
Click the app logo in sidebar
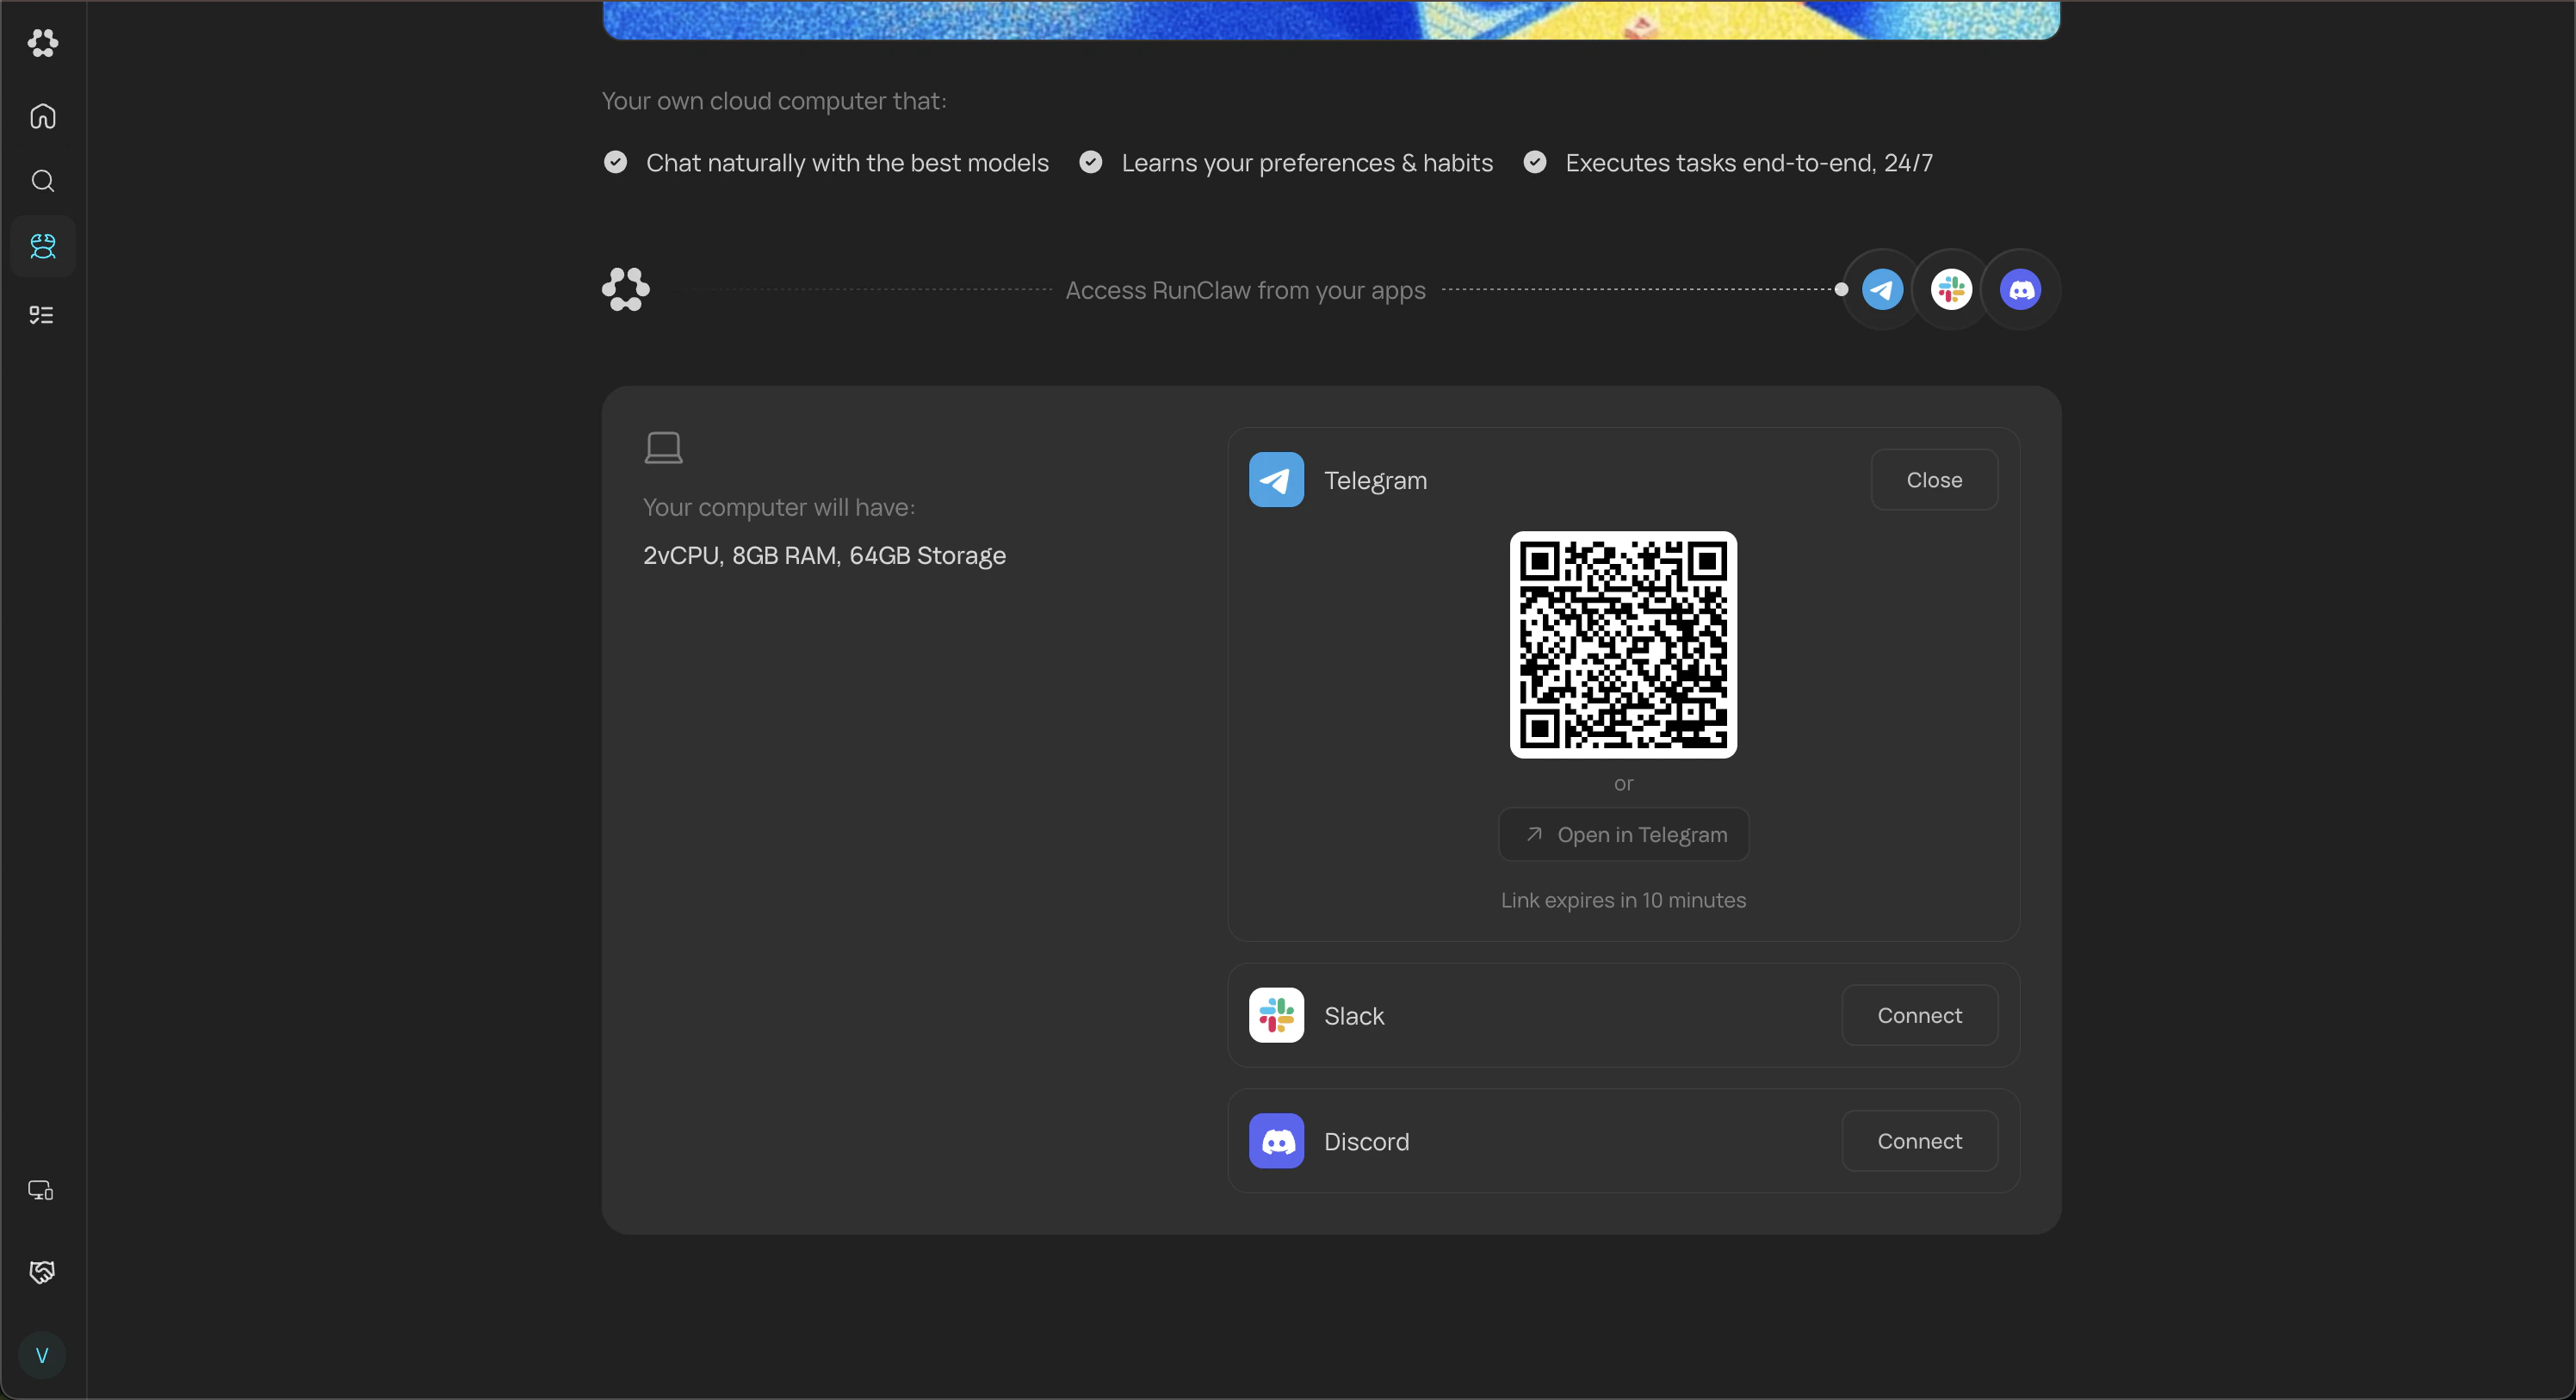[42, 43]
